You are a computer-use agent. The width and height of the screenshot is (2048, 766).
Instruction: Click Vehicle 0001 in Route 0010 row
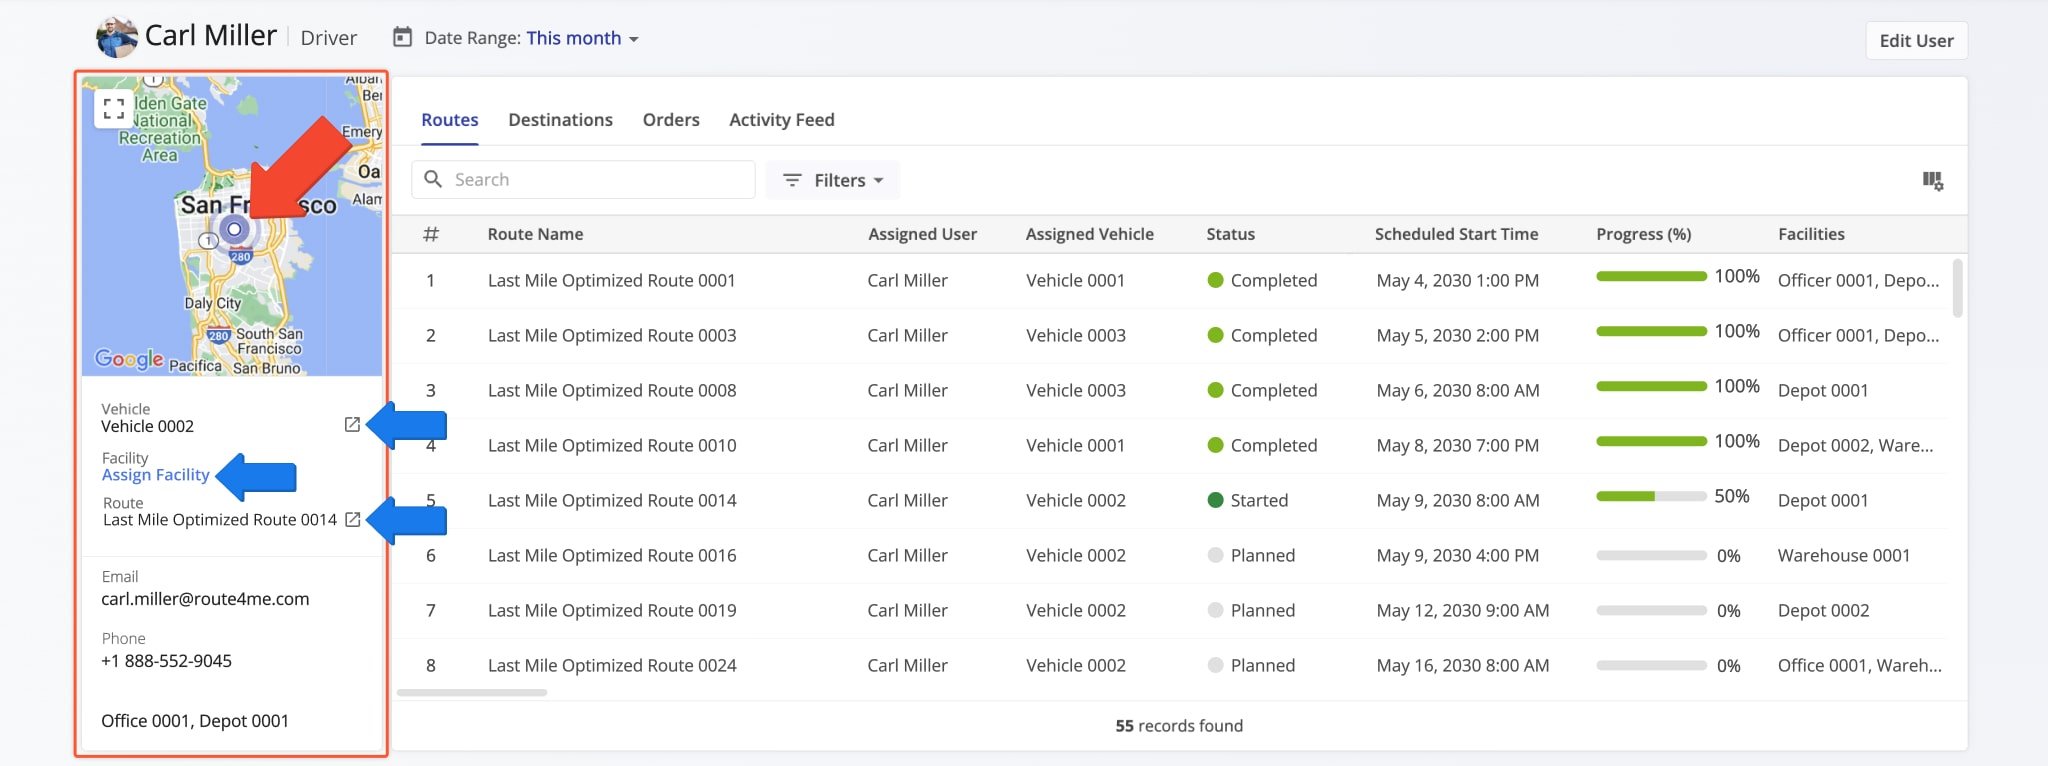click(x=1075, y=446)
